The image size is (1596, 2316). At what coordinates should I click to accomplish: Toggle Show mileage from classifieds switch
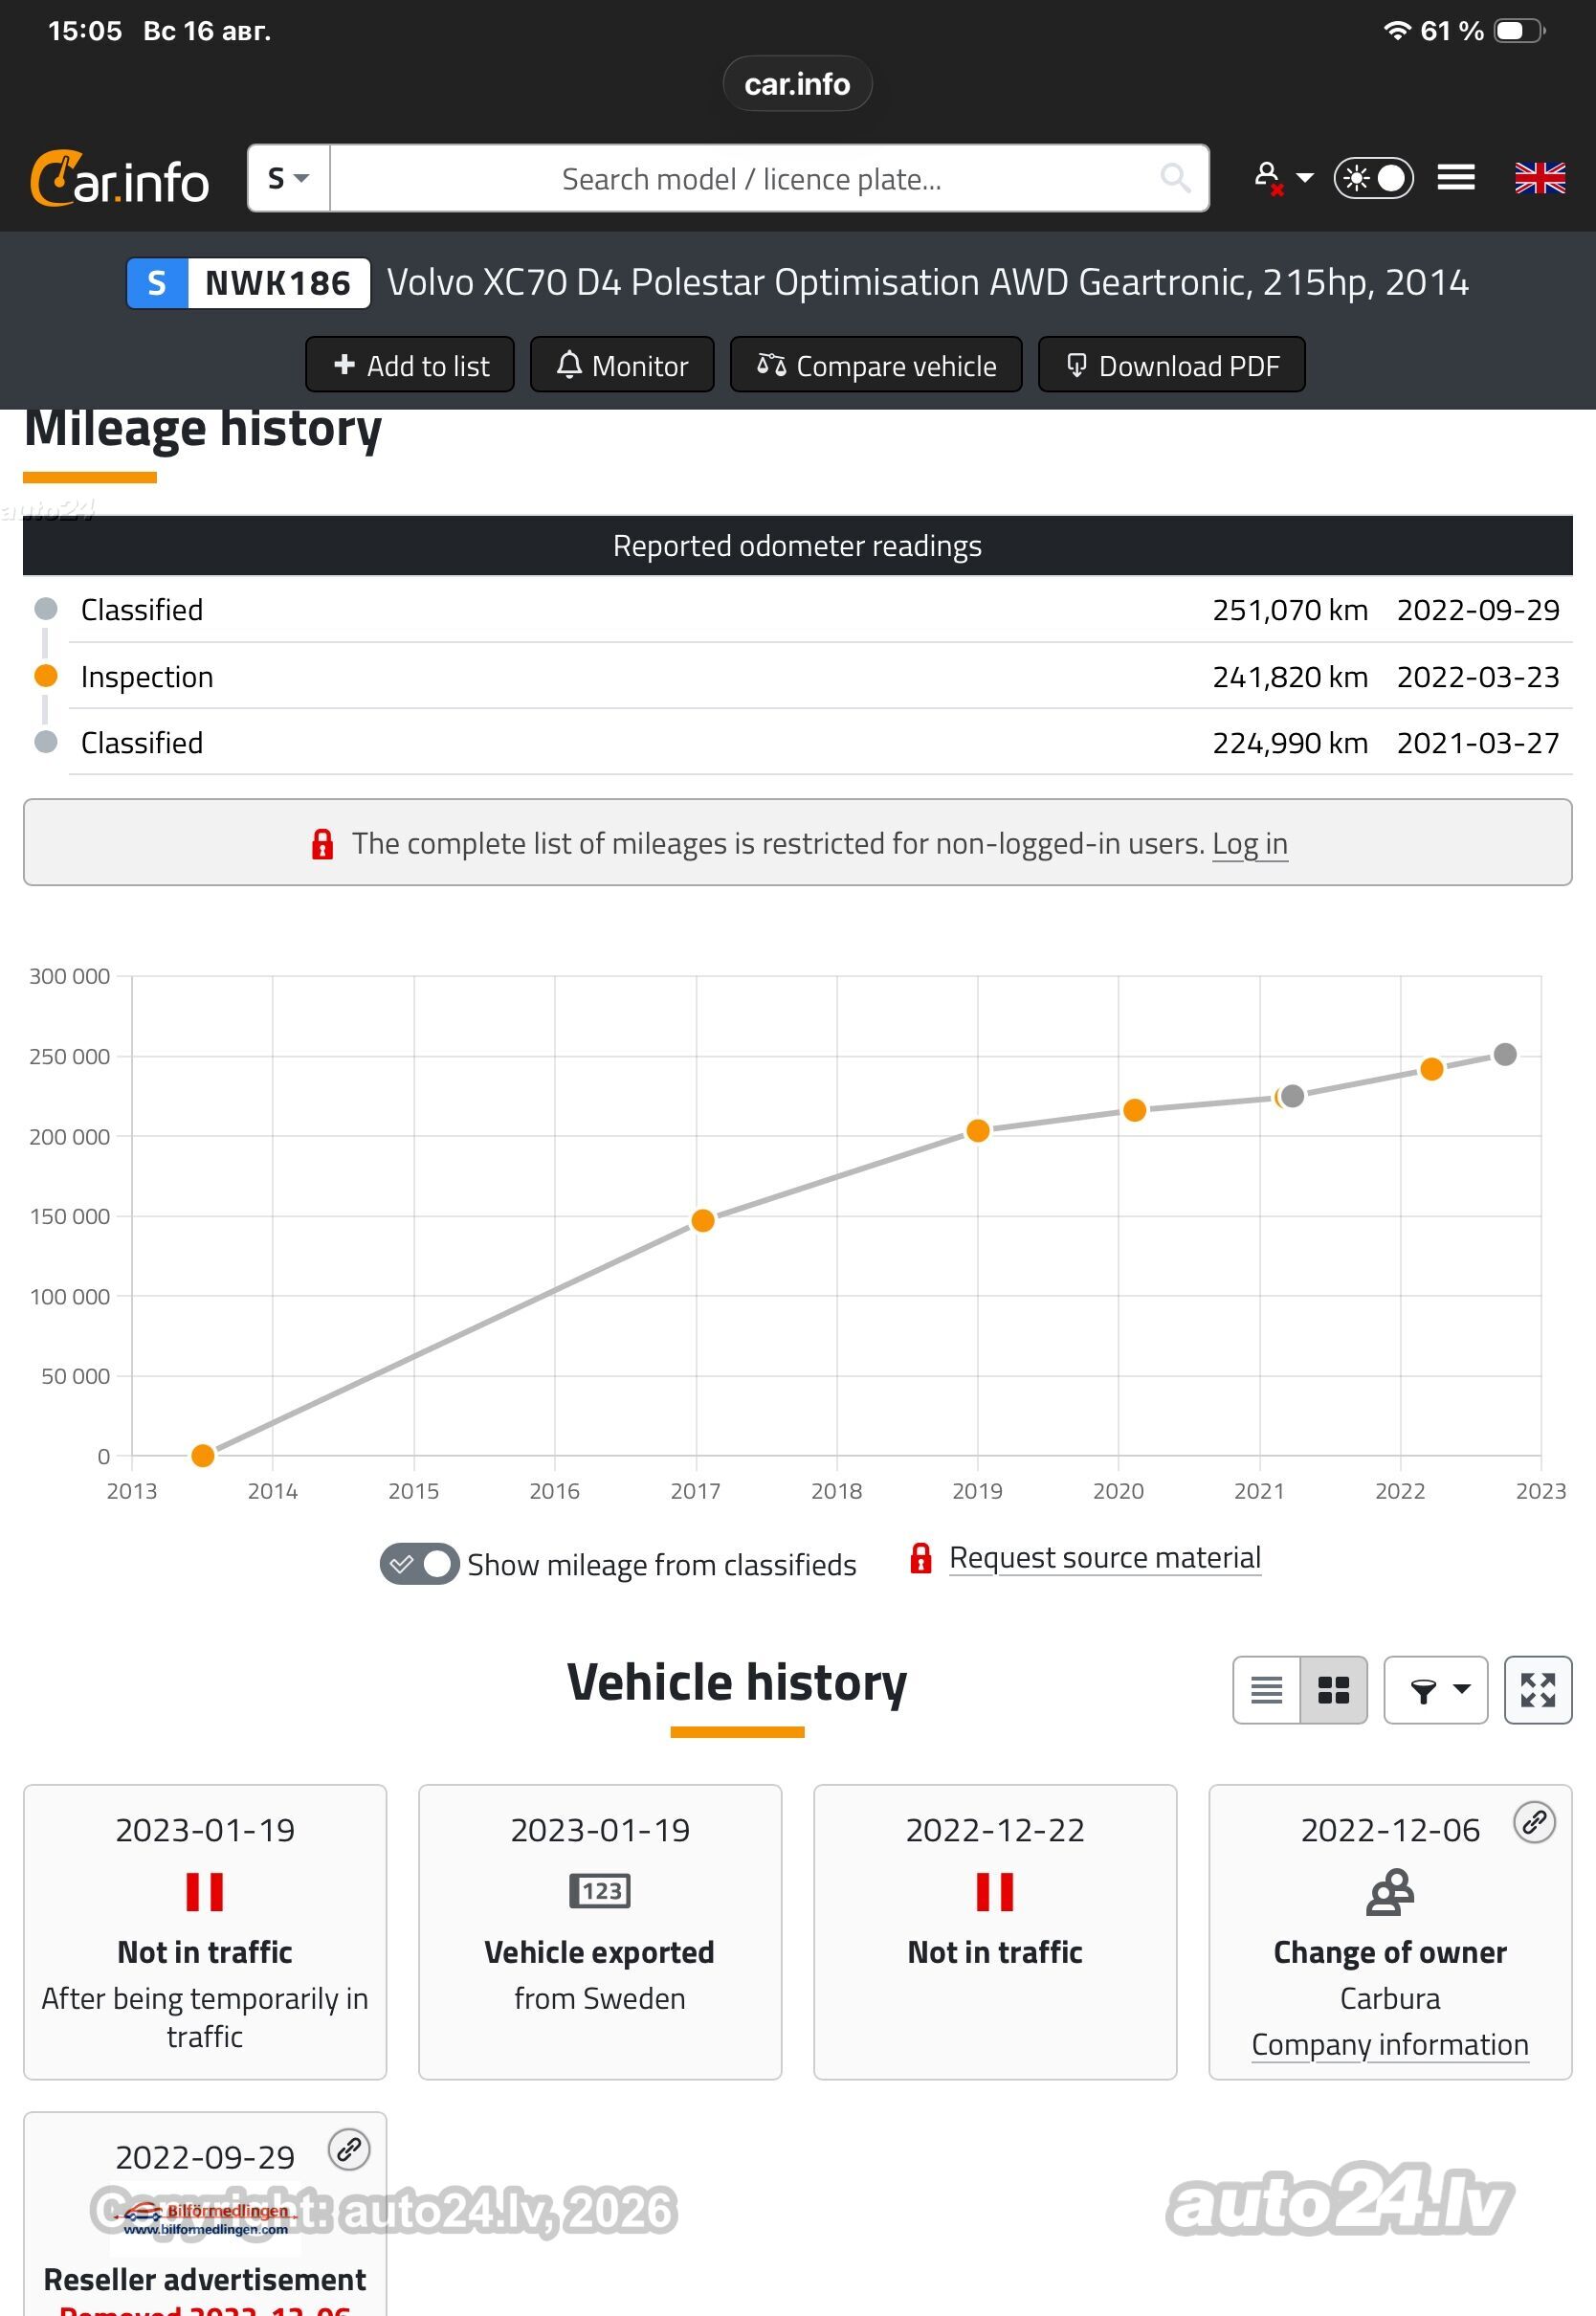[419, 1564]
